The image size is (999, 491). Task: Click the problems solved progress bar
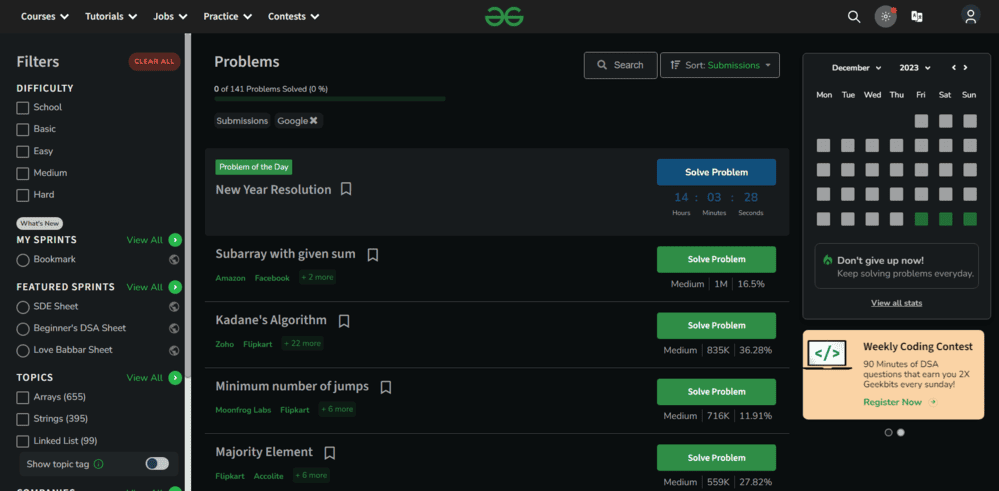pos(330,99)
